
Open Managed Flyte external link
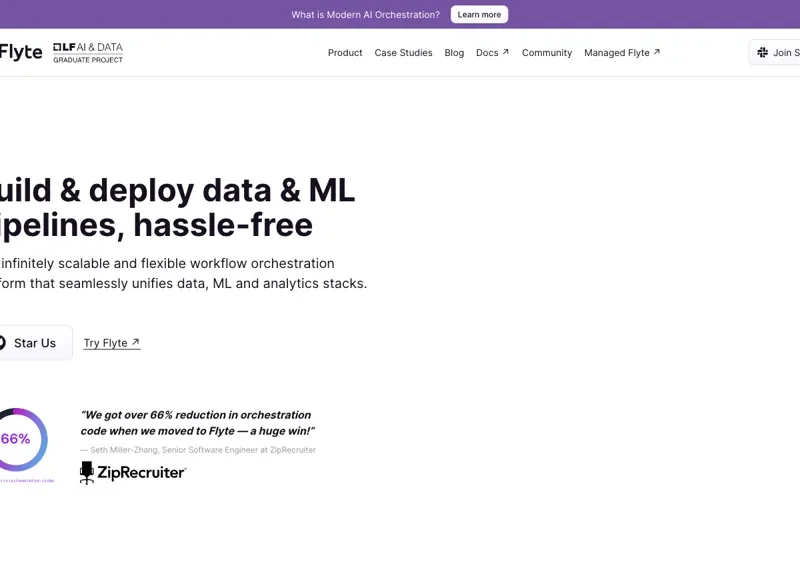[x=622, y=53]
